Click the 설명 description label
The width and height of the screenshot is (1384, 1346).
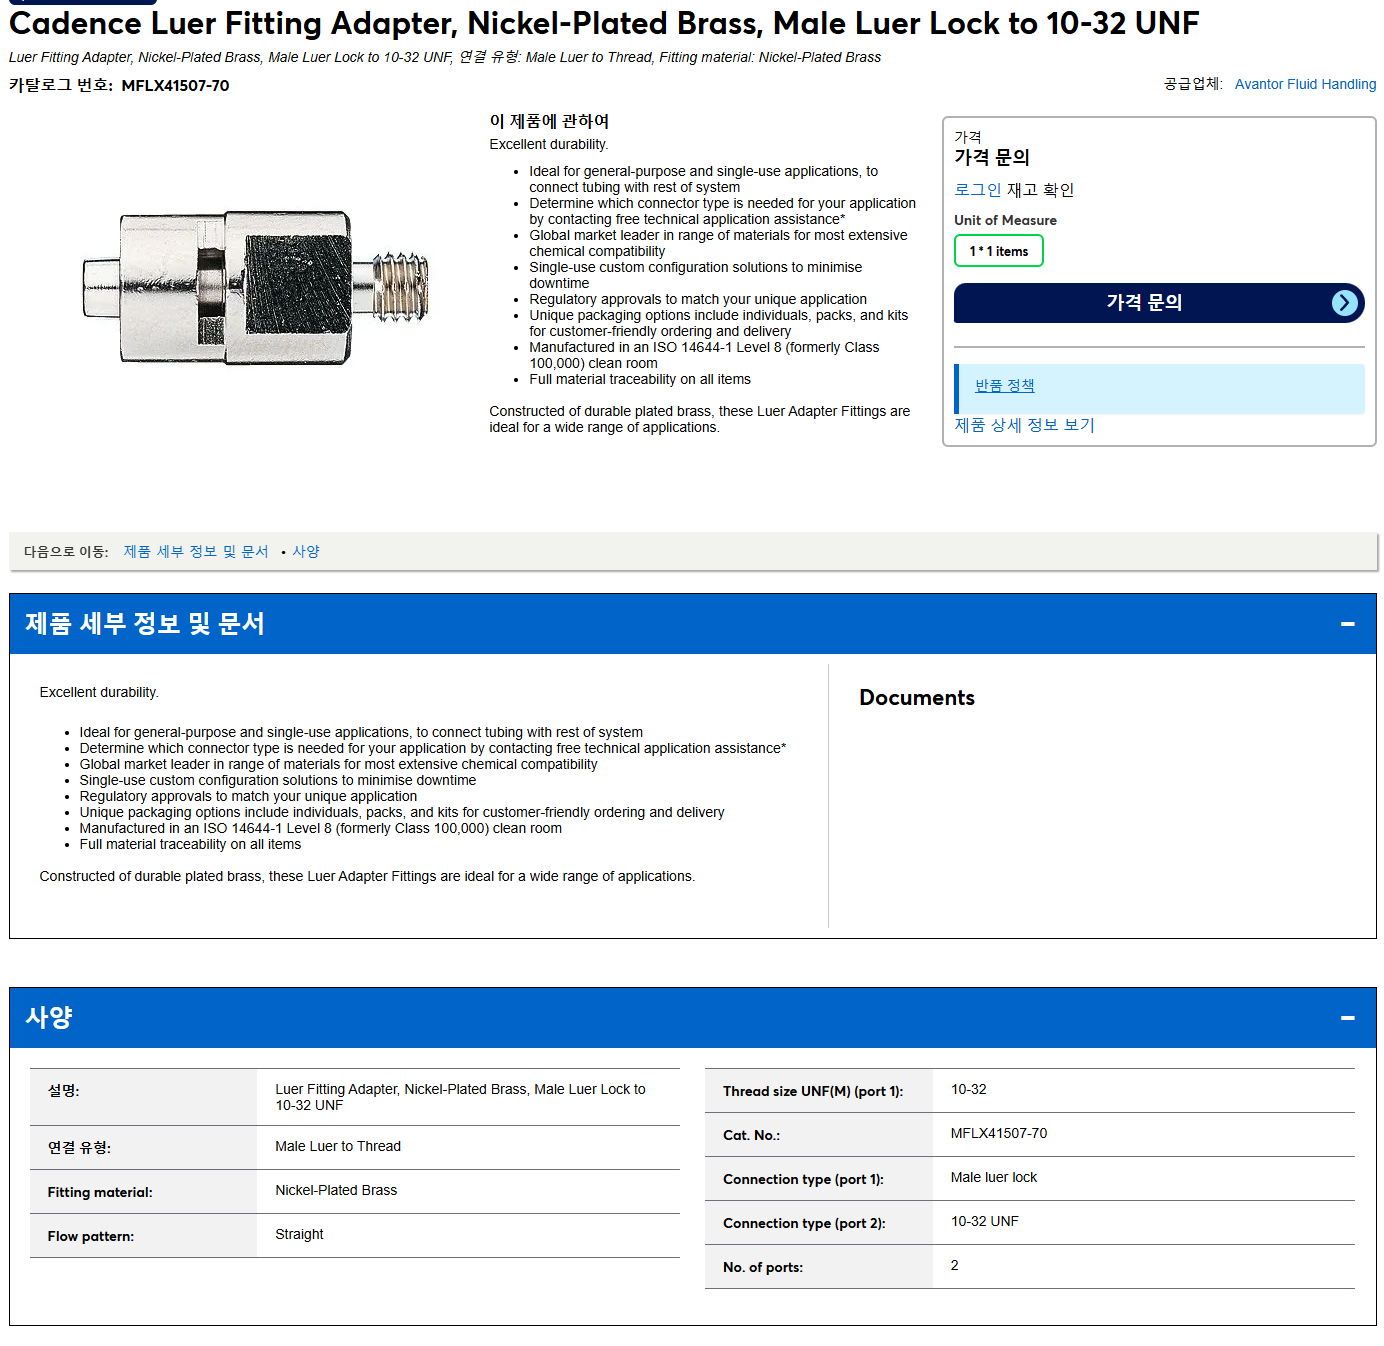[x=63, y=1091]
